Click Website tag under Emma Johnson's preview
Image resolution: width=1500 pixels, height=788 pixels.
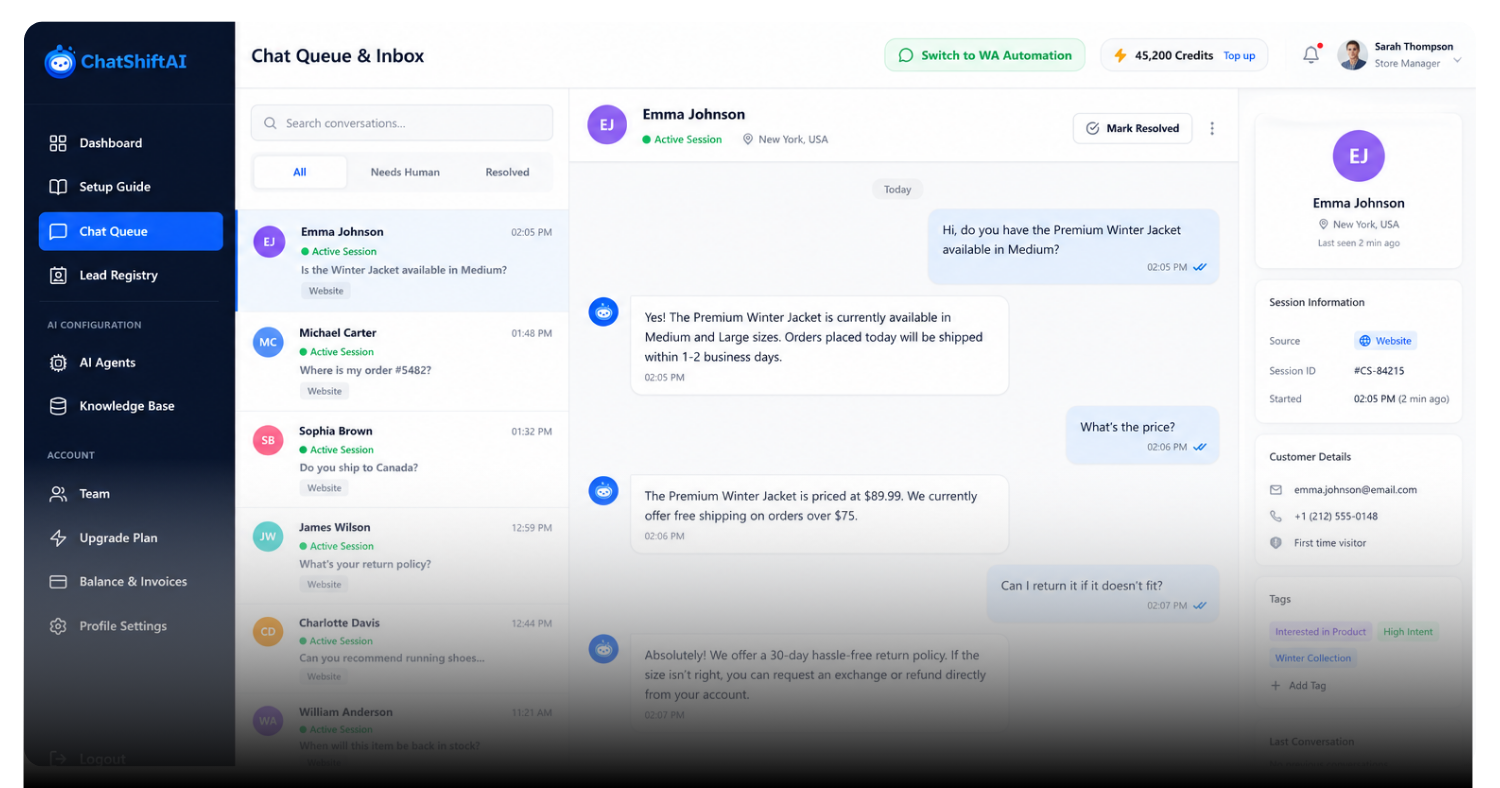click(326, 291)
